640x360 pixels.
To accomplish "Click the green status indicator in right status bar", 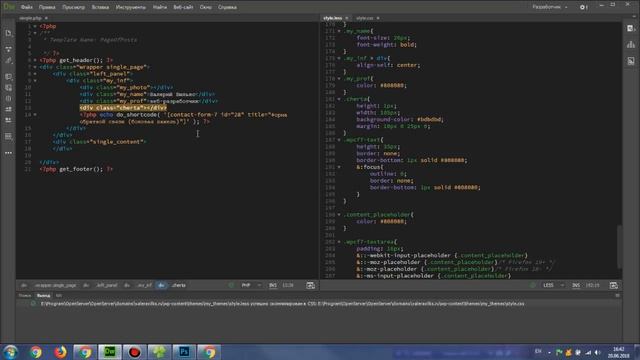I will point(532,285).
